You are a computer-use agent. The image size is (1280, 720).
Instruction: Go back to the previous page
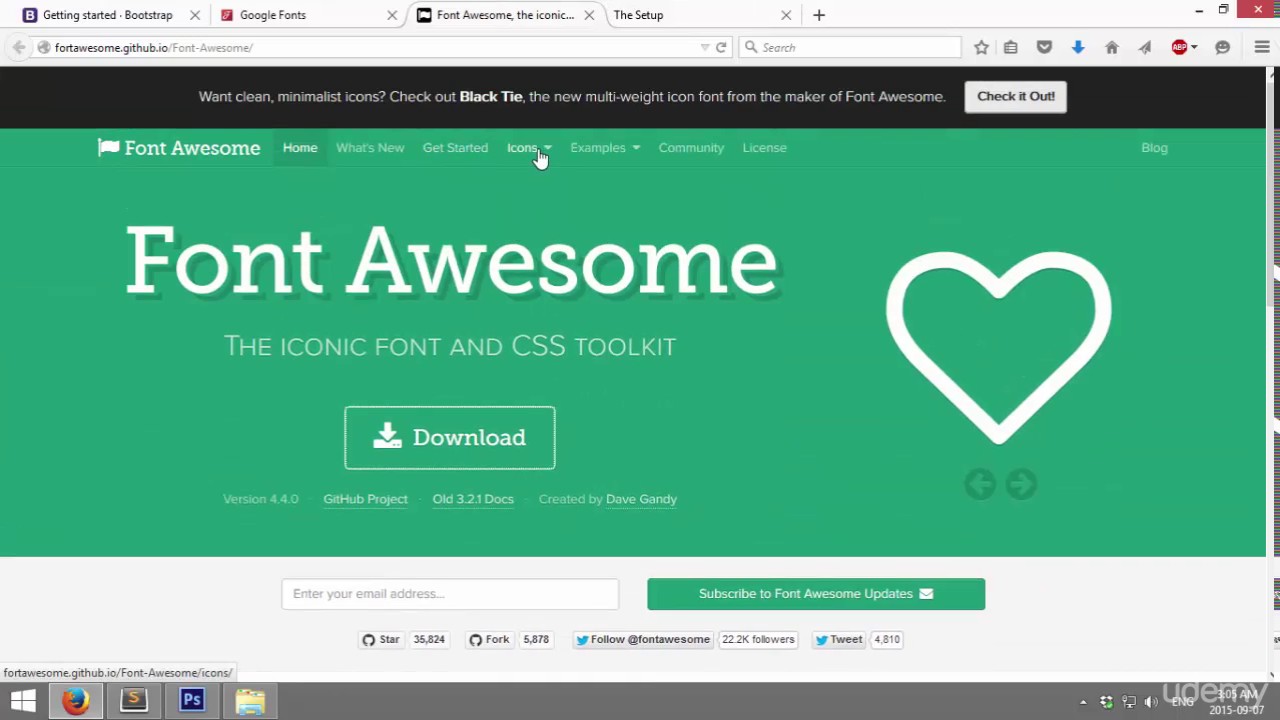pos(19,47)
